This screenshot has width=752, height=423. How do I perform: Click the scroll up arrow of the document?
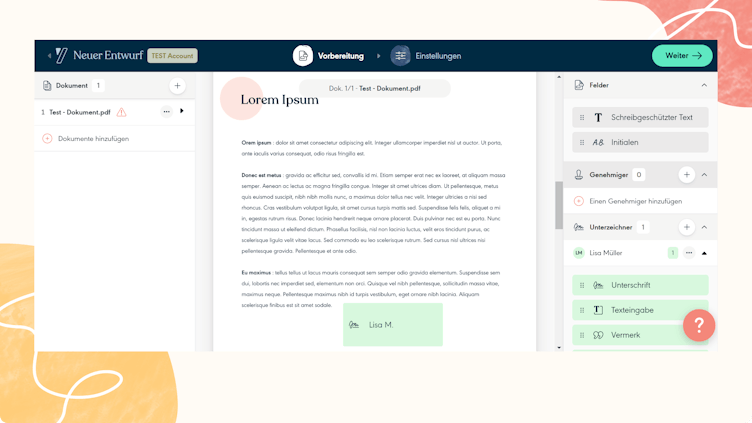[x=559, y=77]
